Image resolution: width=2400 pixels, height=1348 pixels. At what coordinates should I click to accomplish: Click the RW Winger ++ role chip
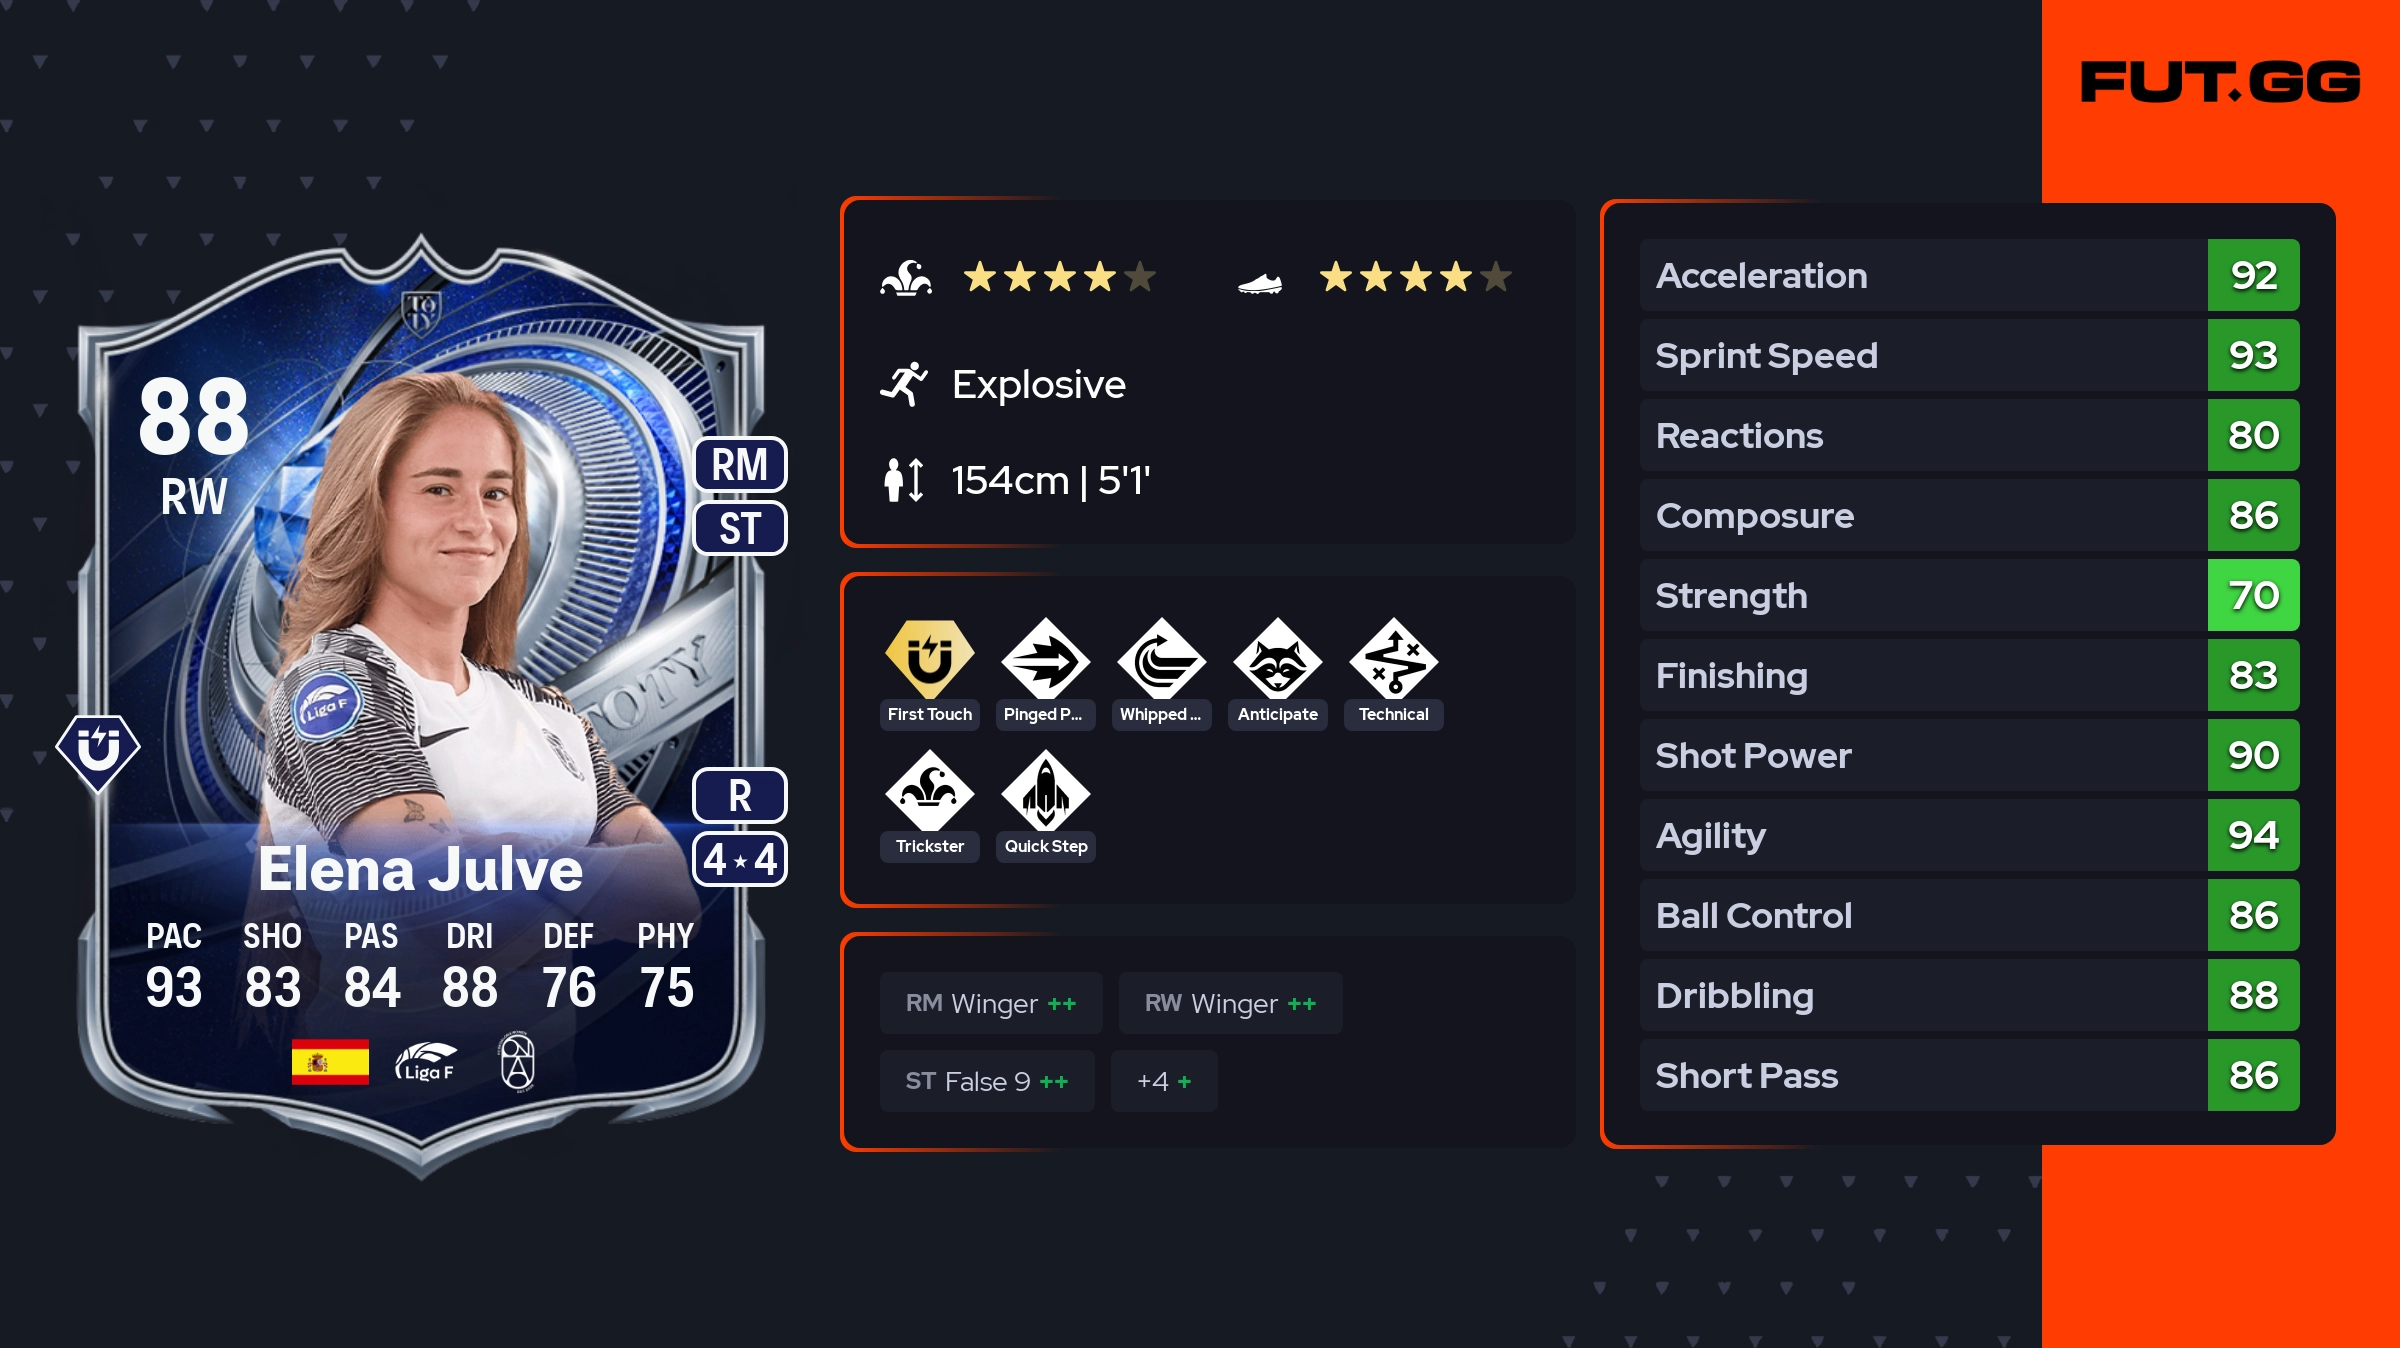(x=1230, y=1003)
